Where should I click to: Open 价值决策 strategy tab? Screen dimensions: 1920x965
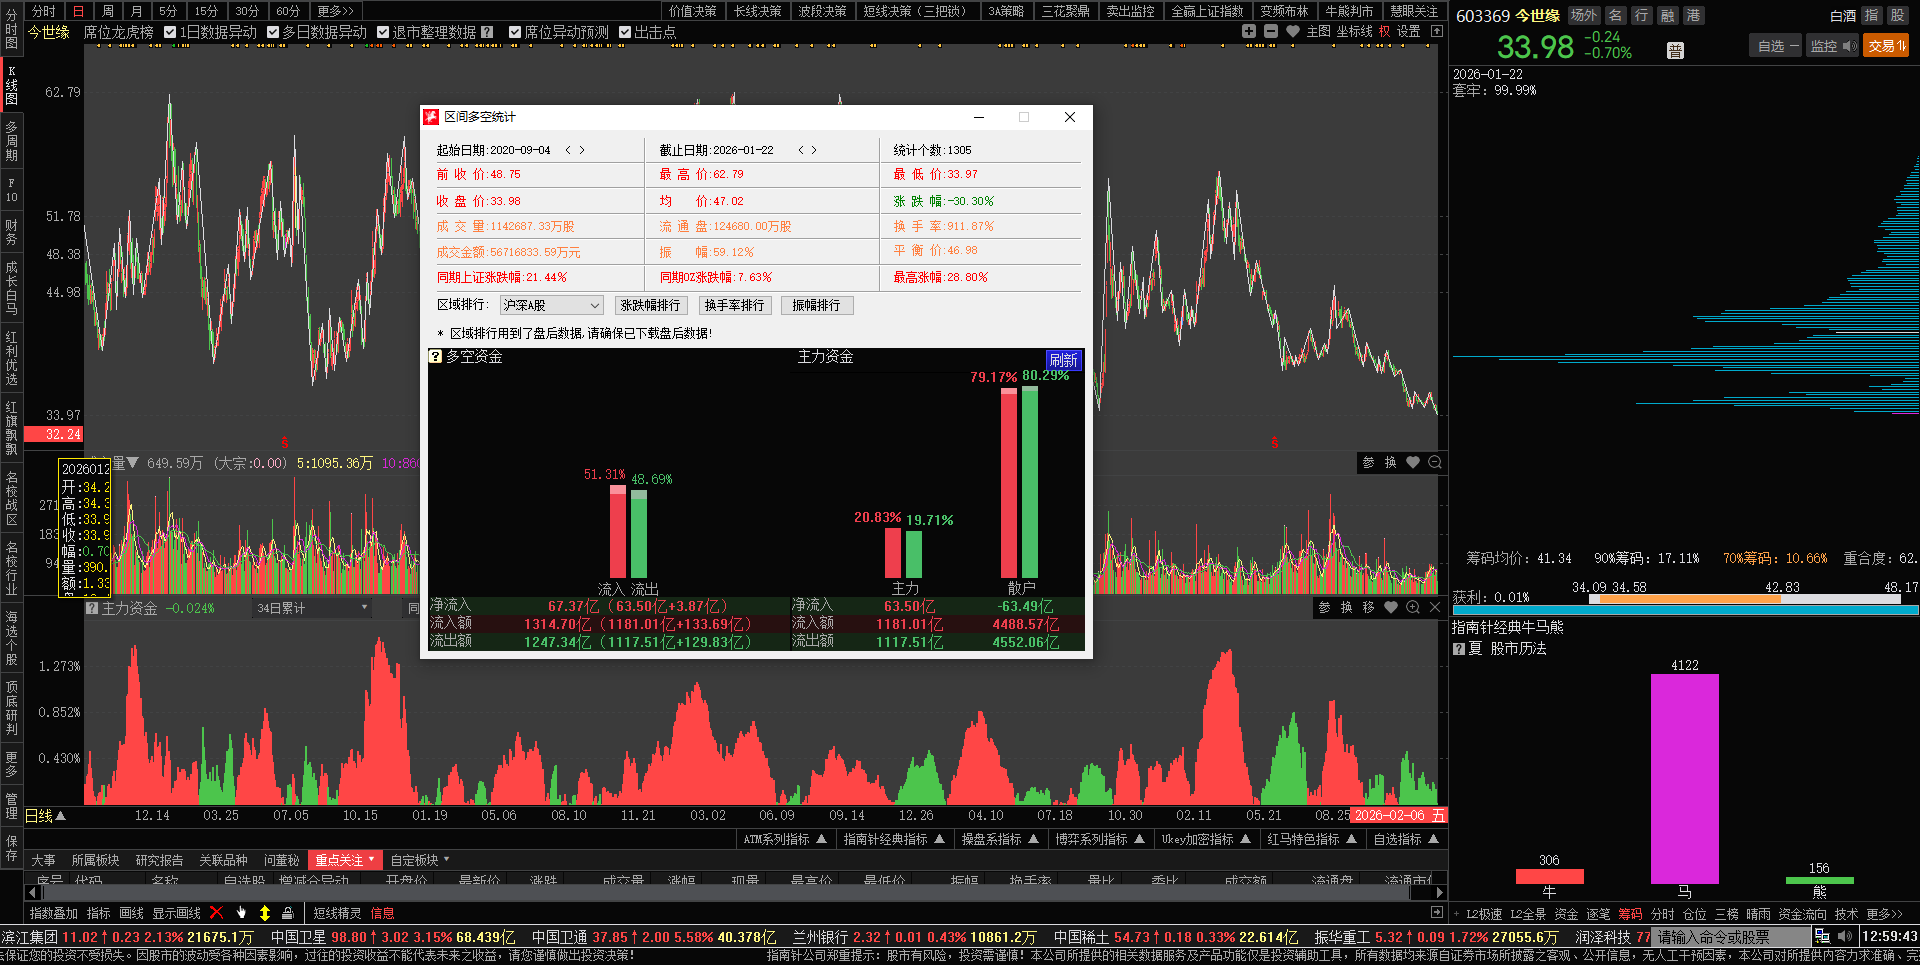coord(693,11)
